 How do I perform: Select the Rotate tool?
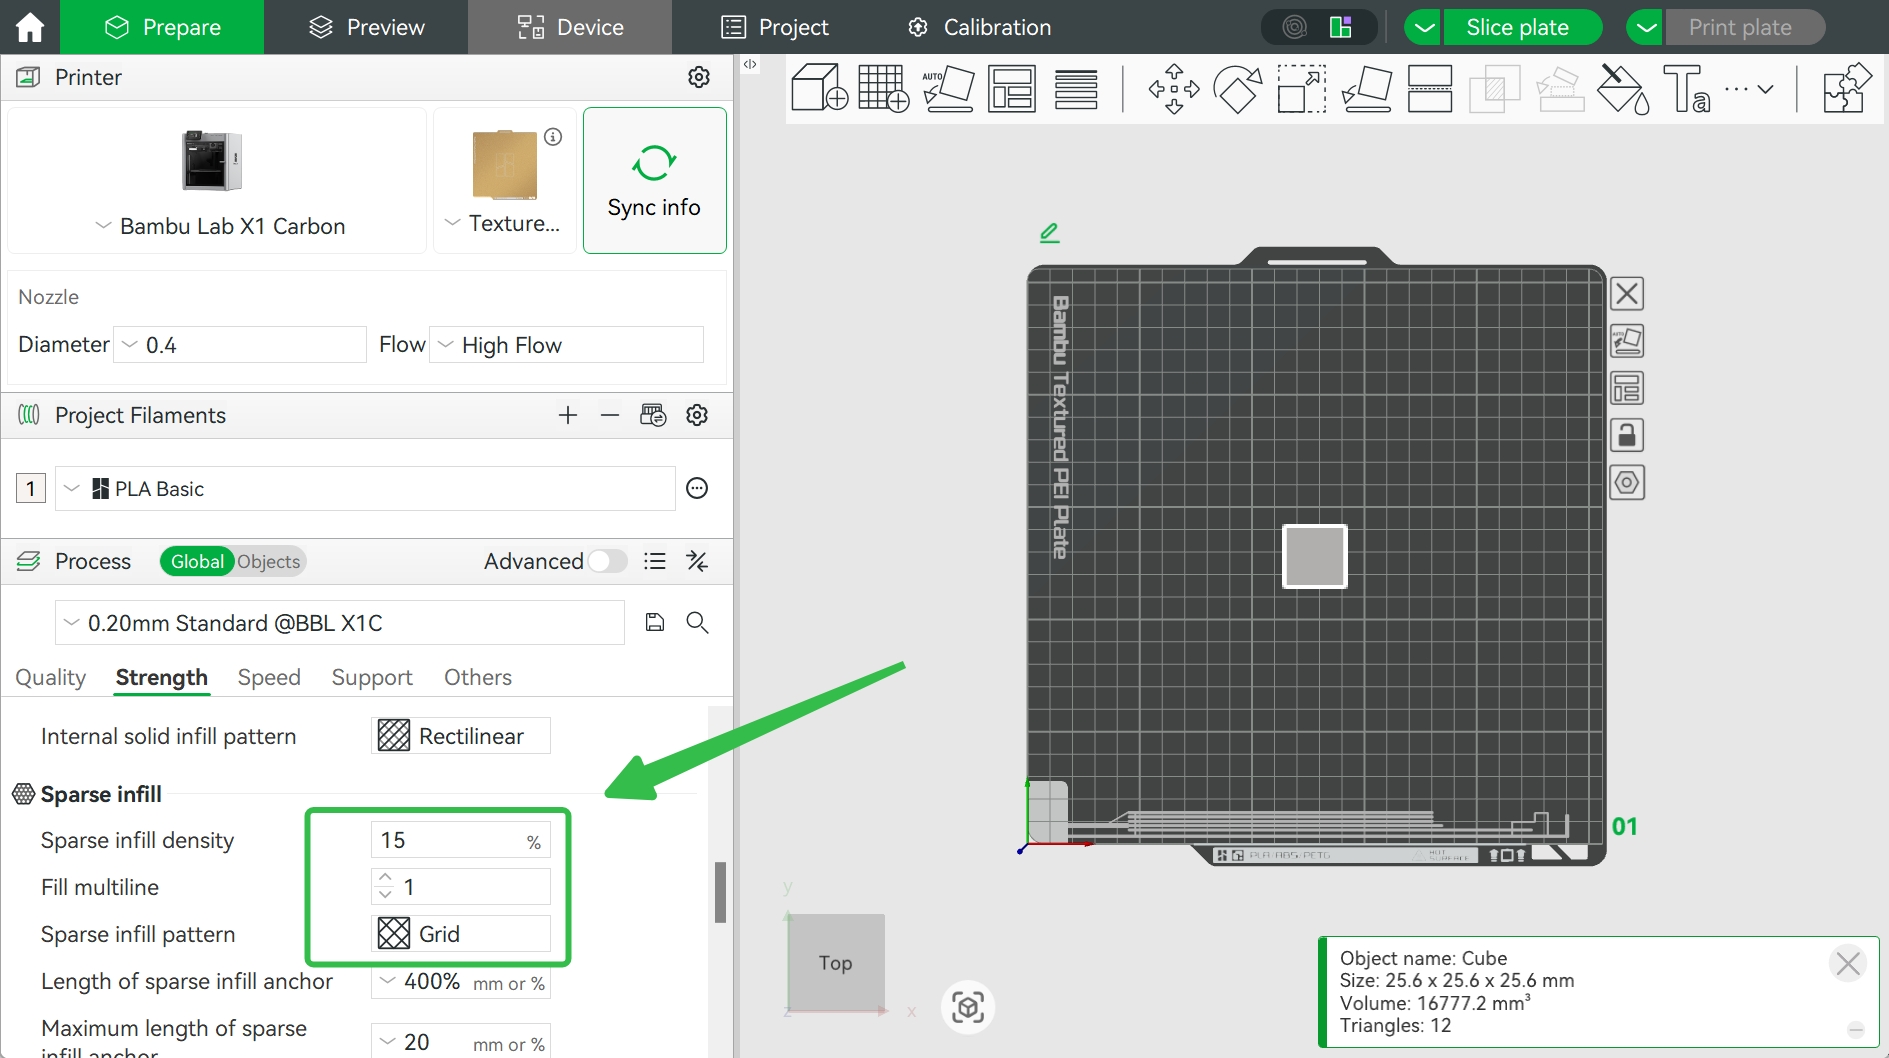point(1238,89)
